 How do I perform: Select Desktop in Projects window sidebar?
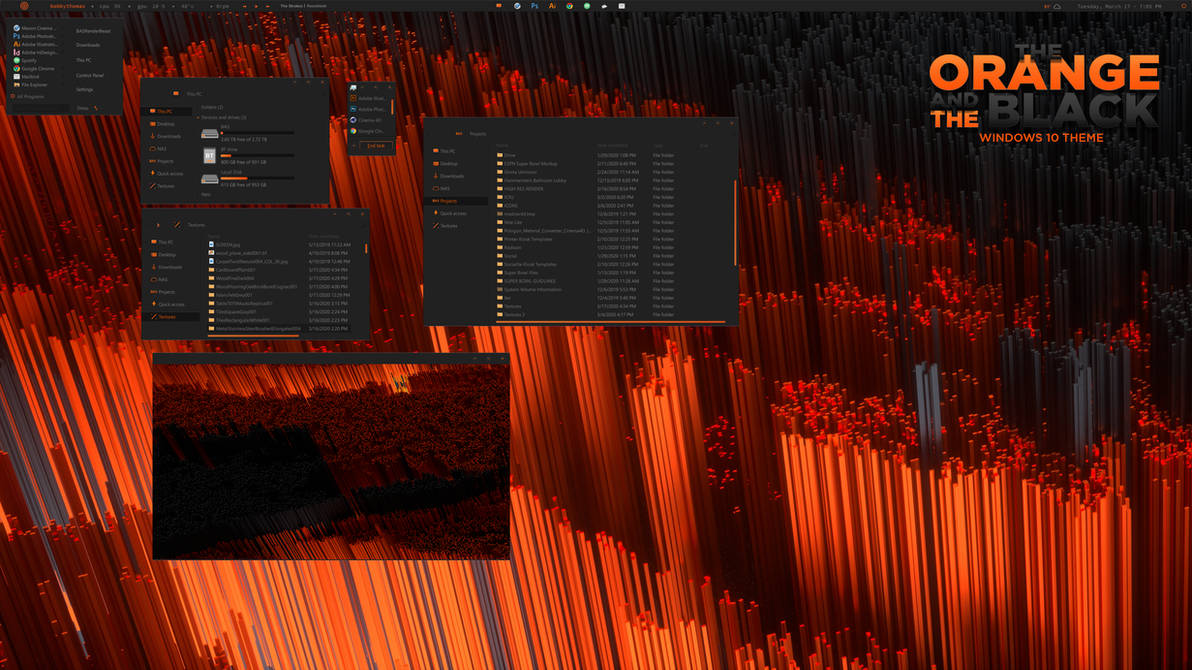pos(446,164)
